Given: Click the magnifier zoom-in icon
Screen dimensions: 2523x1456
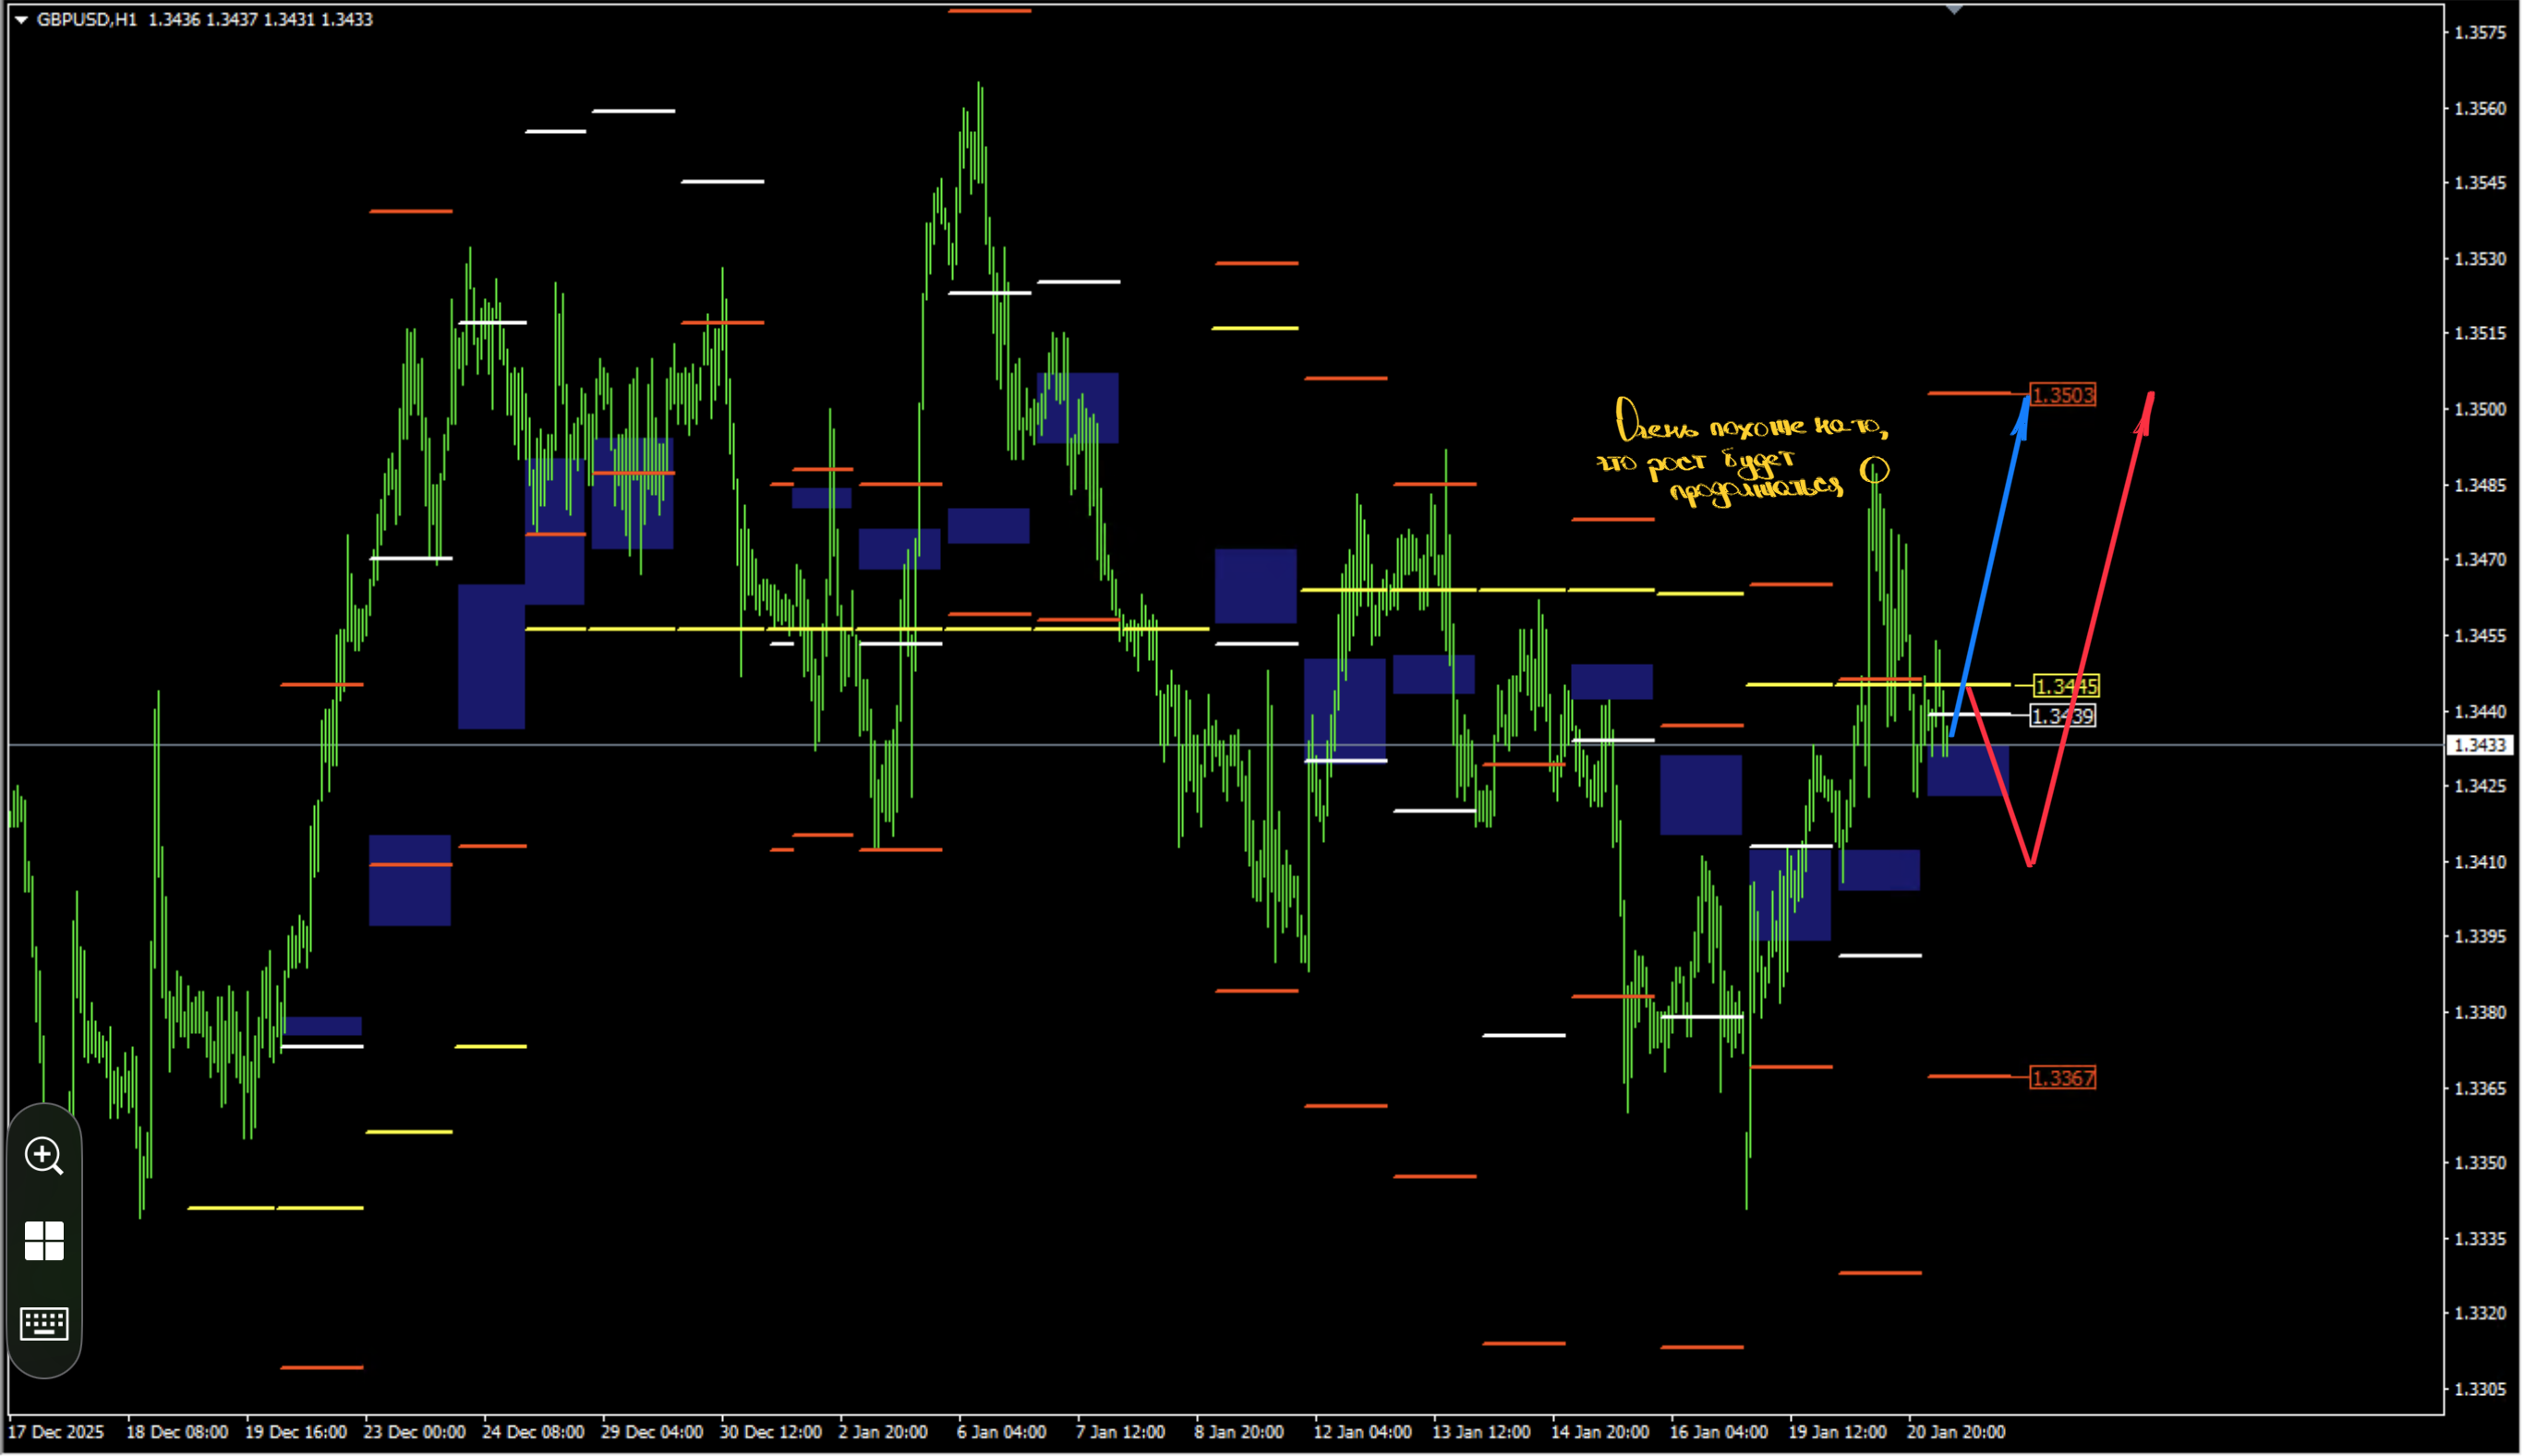Looking at the screenshot, I should [44, 1156].
